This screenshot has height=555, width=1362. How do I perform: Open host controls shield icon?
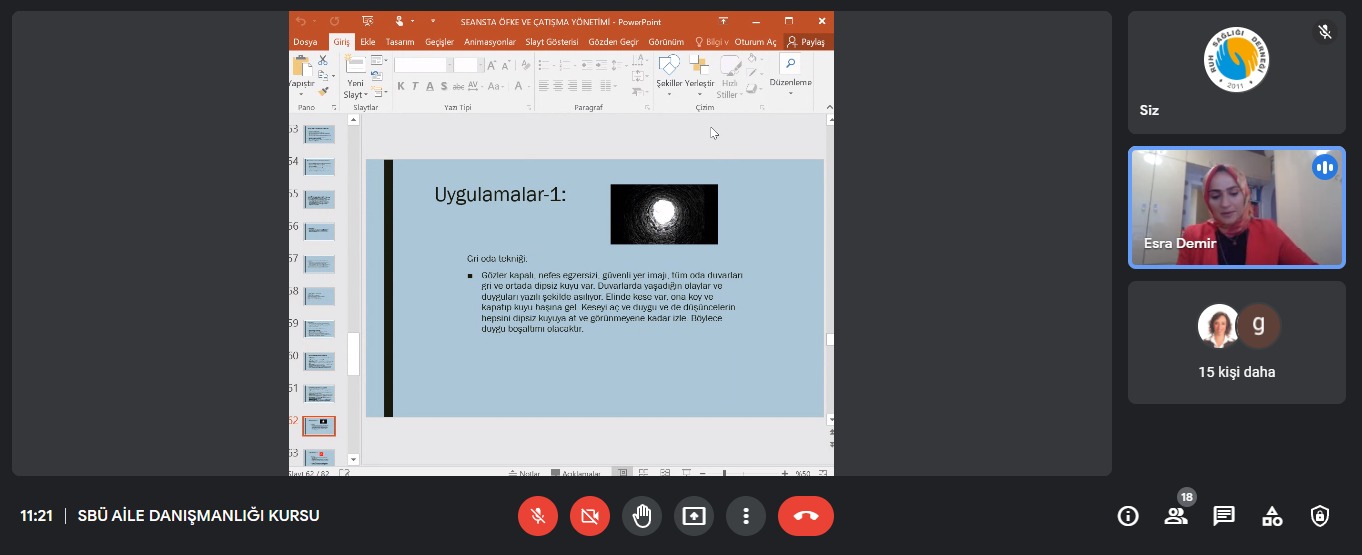tap(1320, 516)
